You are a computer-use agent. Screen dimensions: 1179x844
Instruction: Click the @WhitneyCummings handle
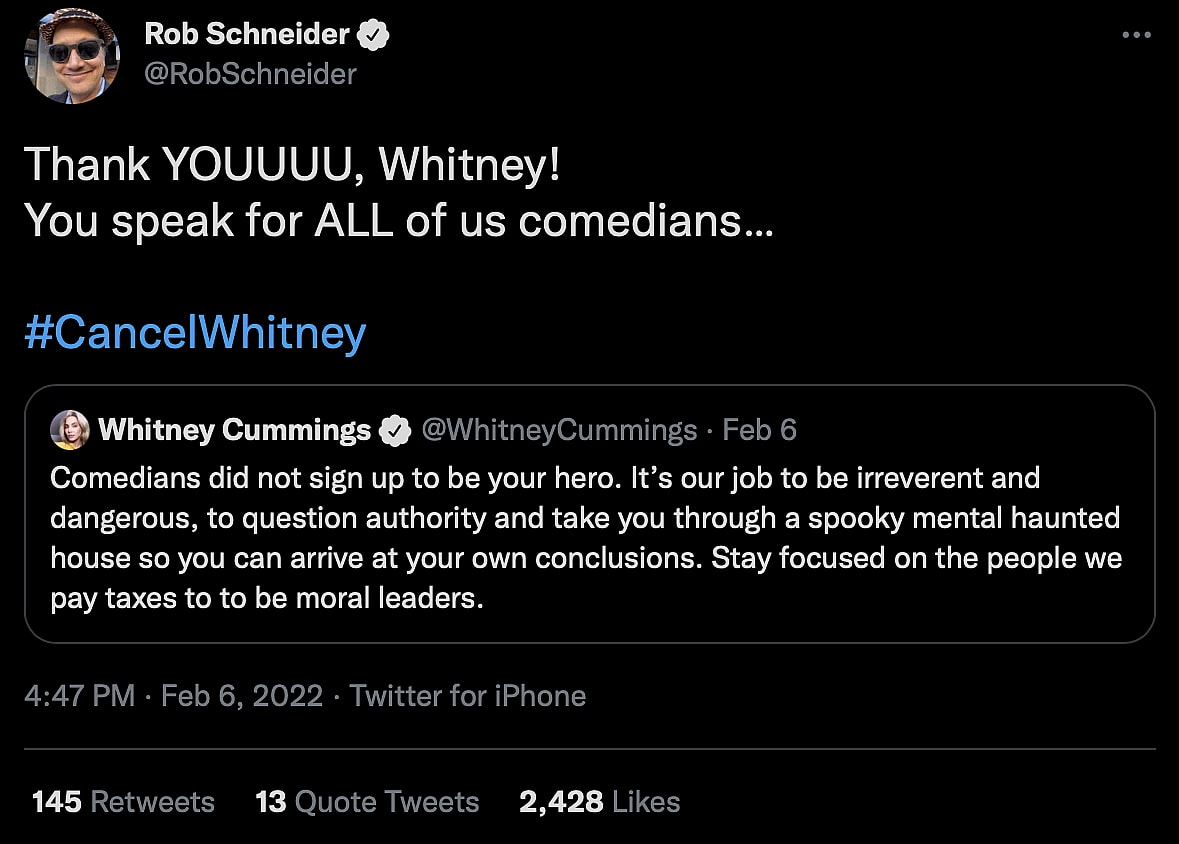[x=559, y=430]
